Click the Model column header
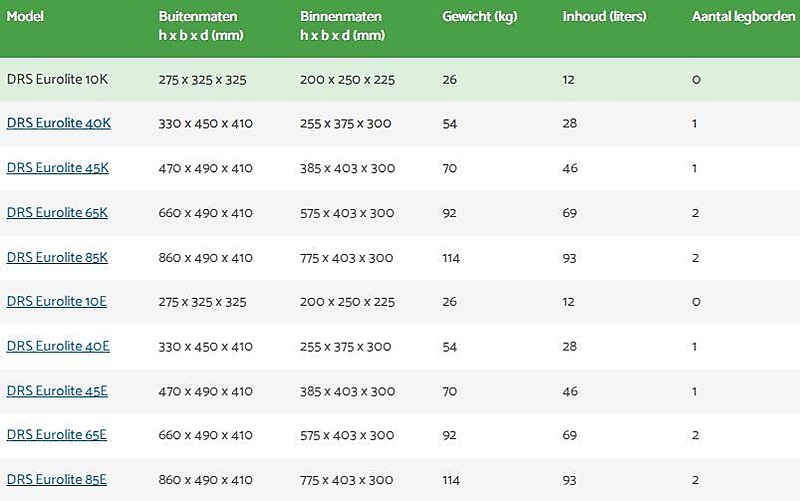 click(x=25, y=17)
